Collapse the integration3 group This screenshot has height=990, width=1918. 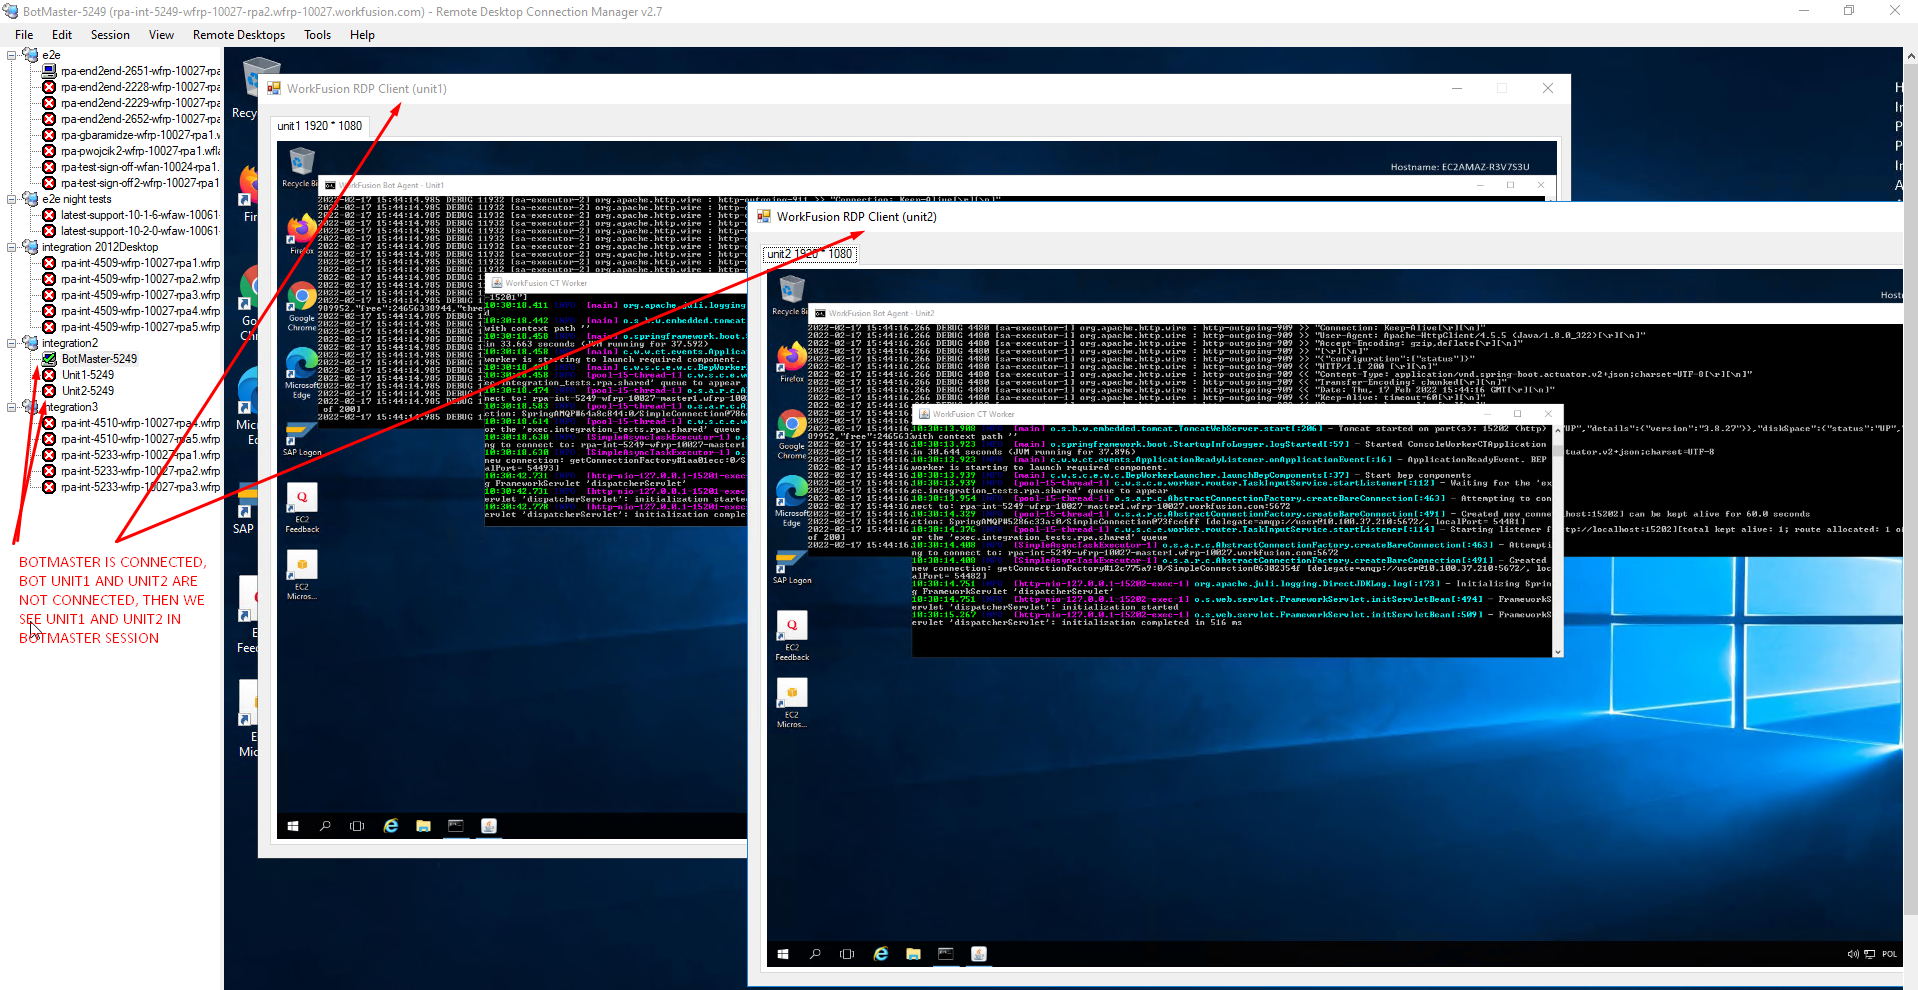click(12, 407)
